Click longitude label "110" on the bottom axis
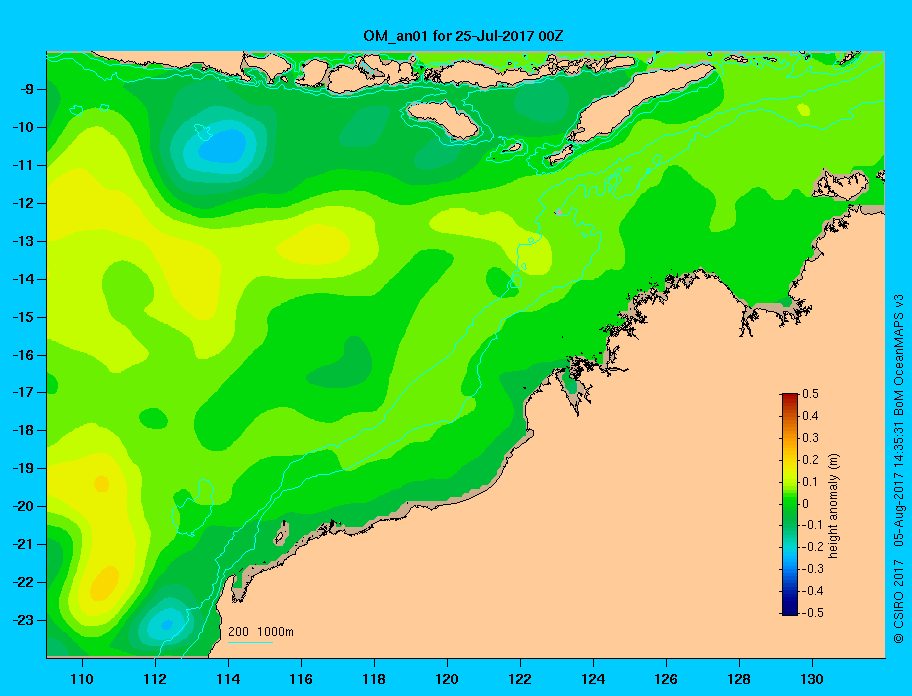Image resolution: width=912 pixels, height=696 pixels. [82, 679]
